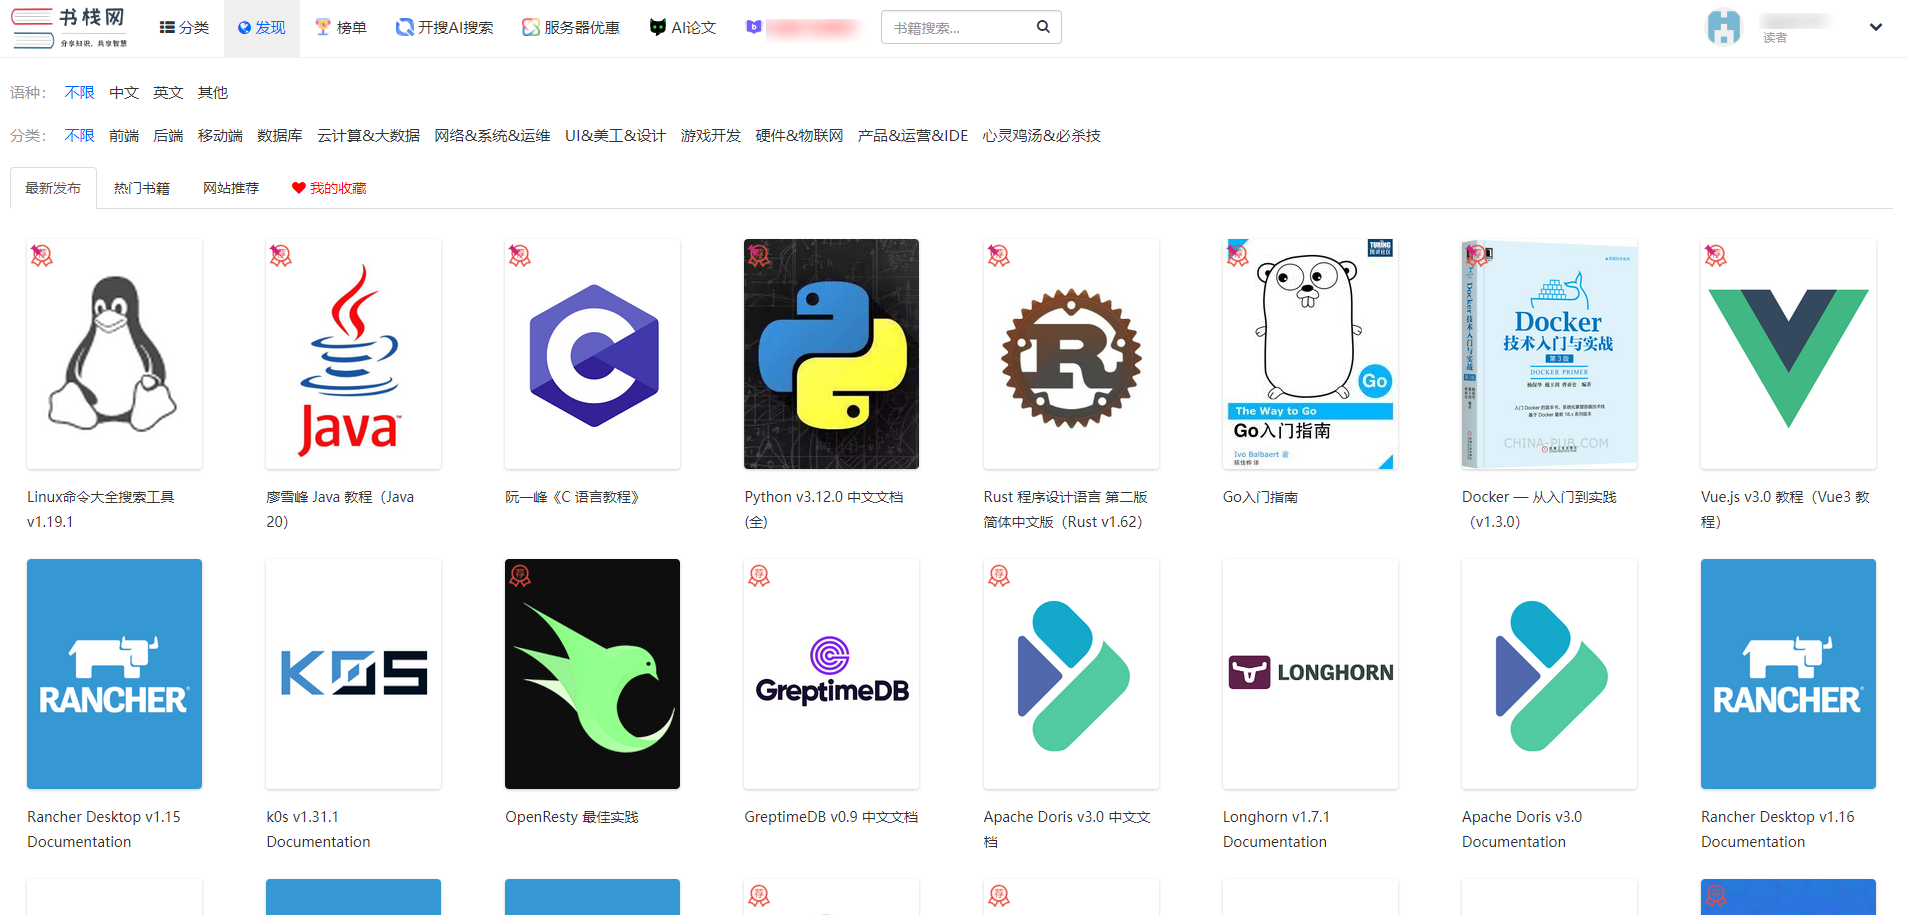Open the Docker 技术入门与实战 cover

click(x=1549, y=354)
